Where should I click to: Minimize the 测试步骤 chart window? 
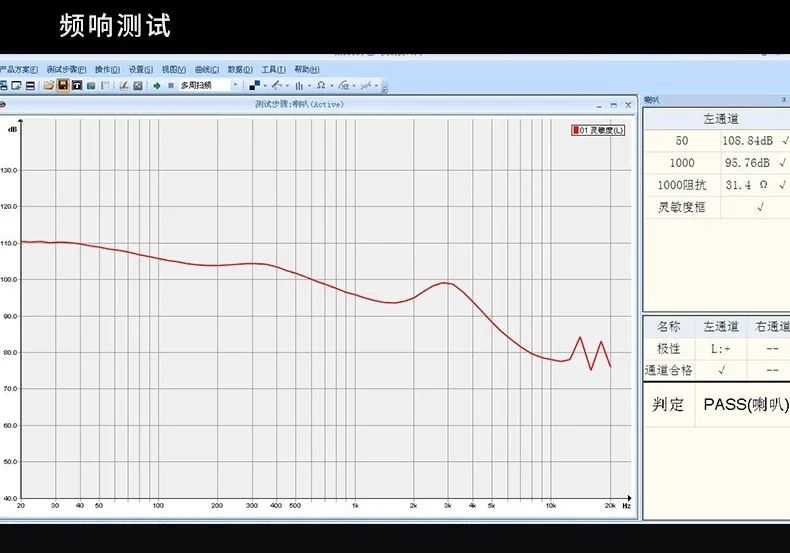pos(599,105)
